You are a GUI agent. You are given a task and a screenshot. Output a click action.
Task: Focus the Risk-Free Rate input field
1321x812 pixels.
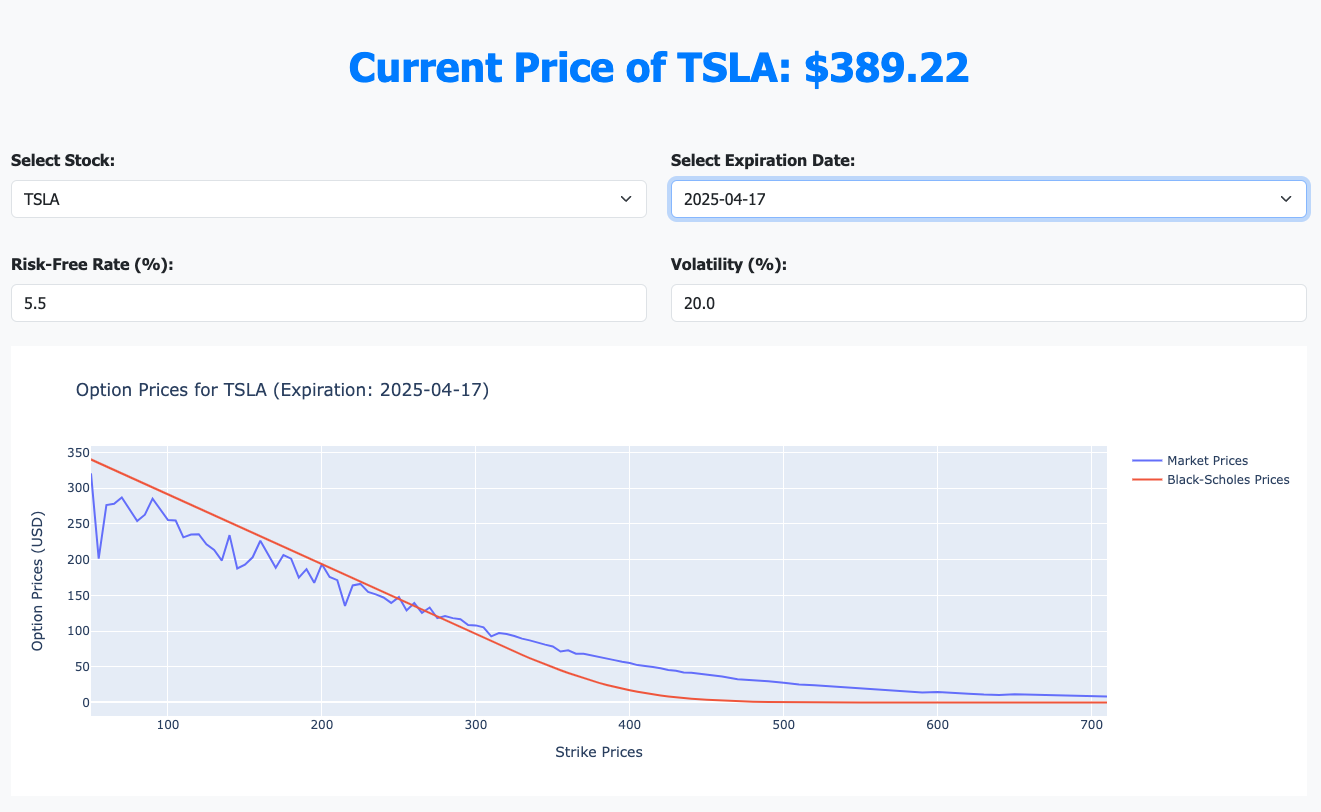[x=328, y=303]
